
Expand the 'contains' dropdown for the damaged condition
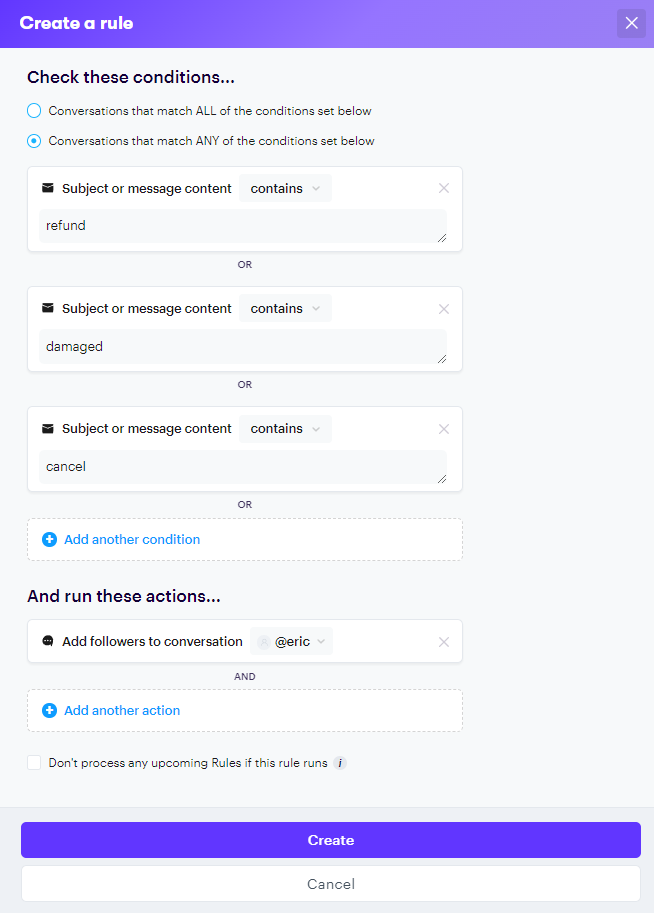point(285,308)
